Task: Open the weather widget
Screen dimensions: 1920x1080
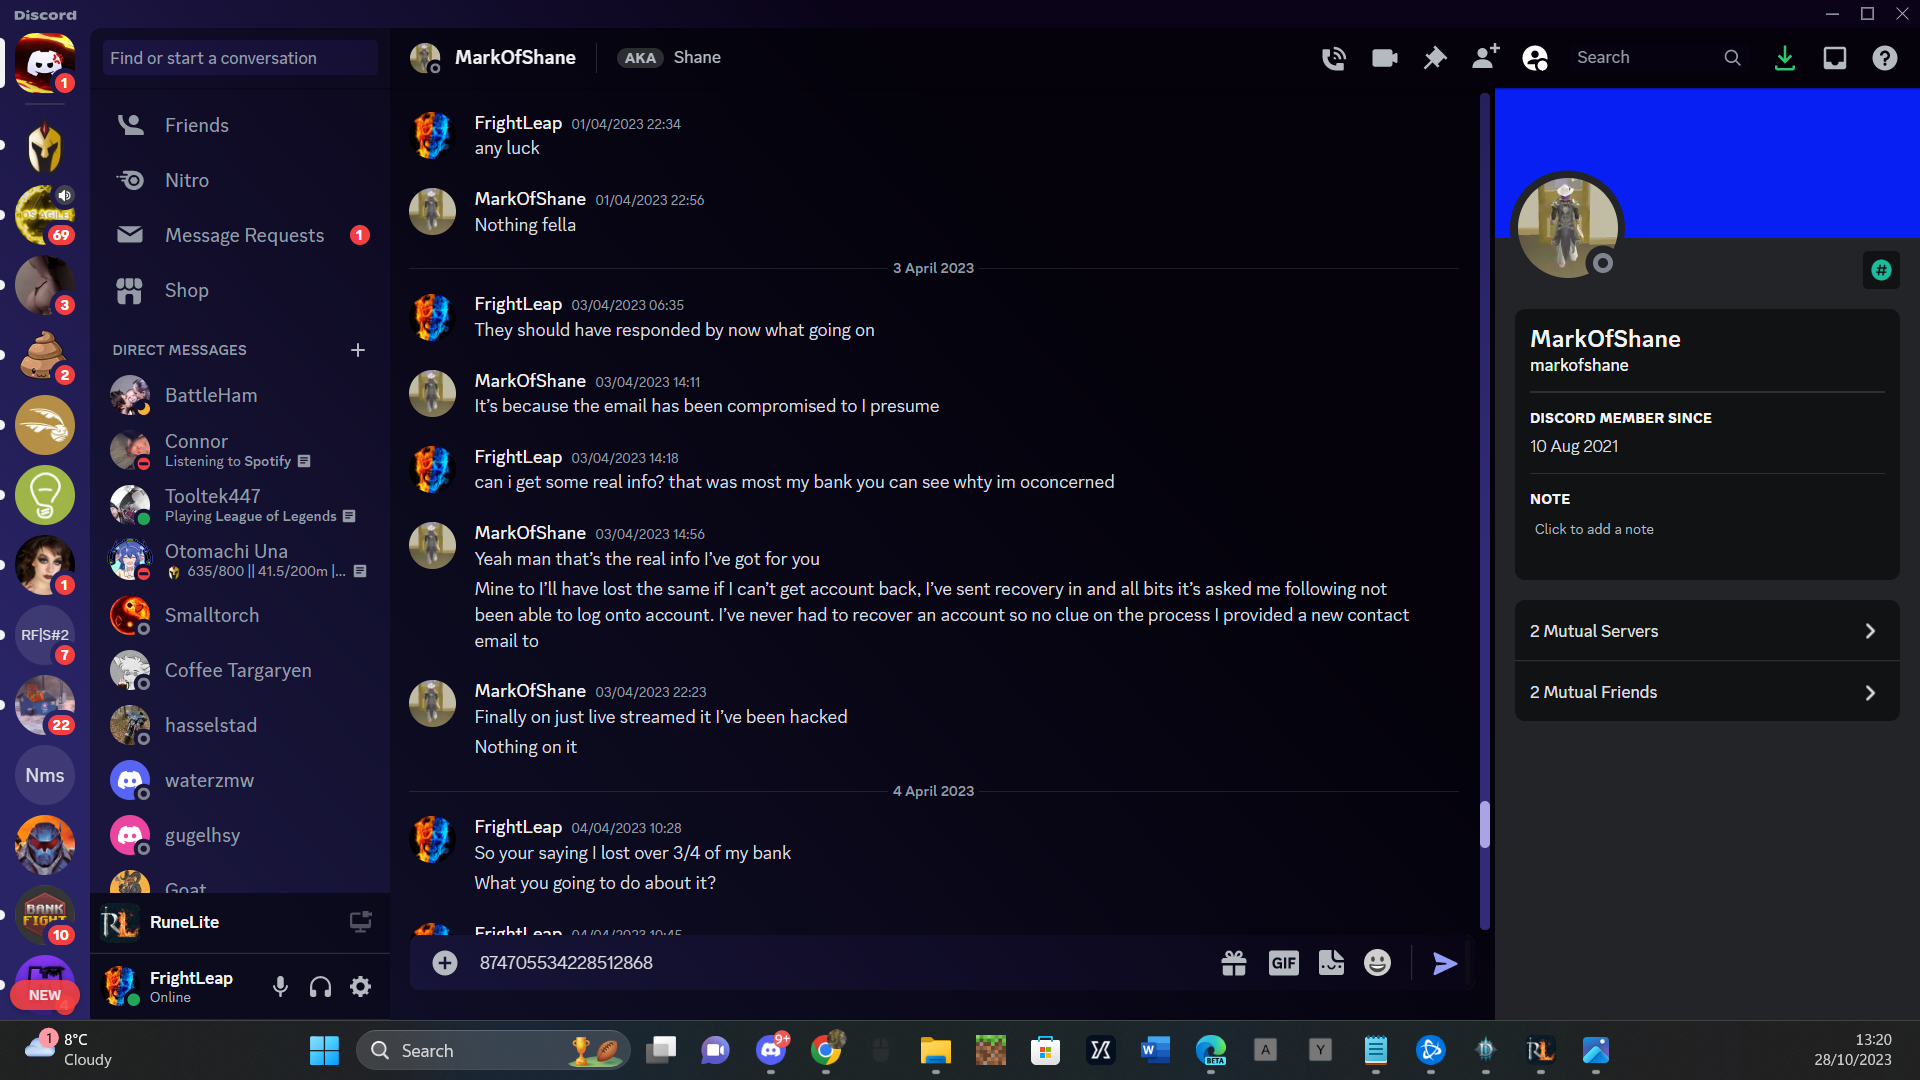Action: tap(70, 1050)
